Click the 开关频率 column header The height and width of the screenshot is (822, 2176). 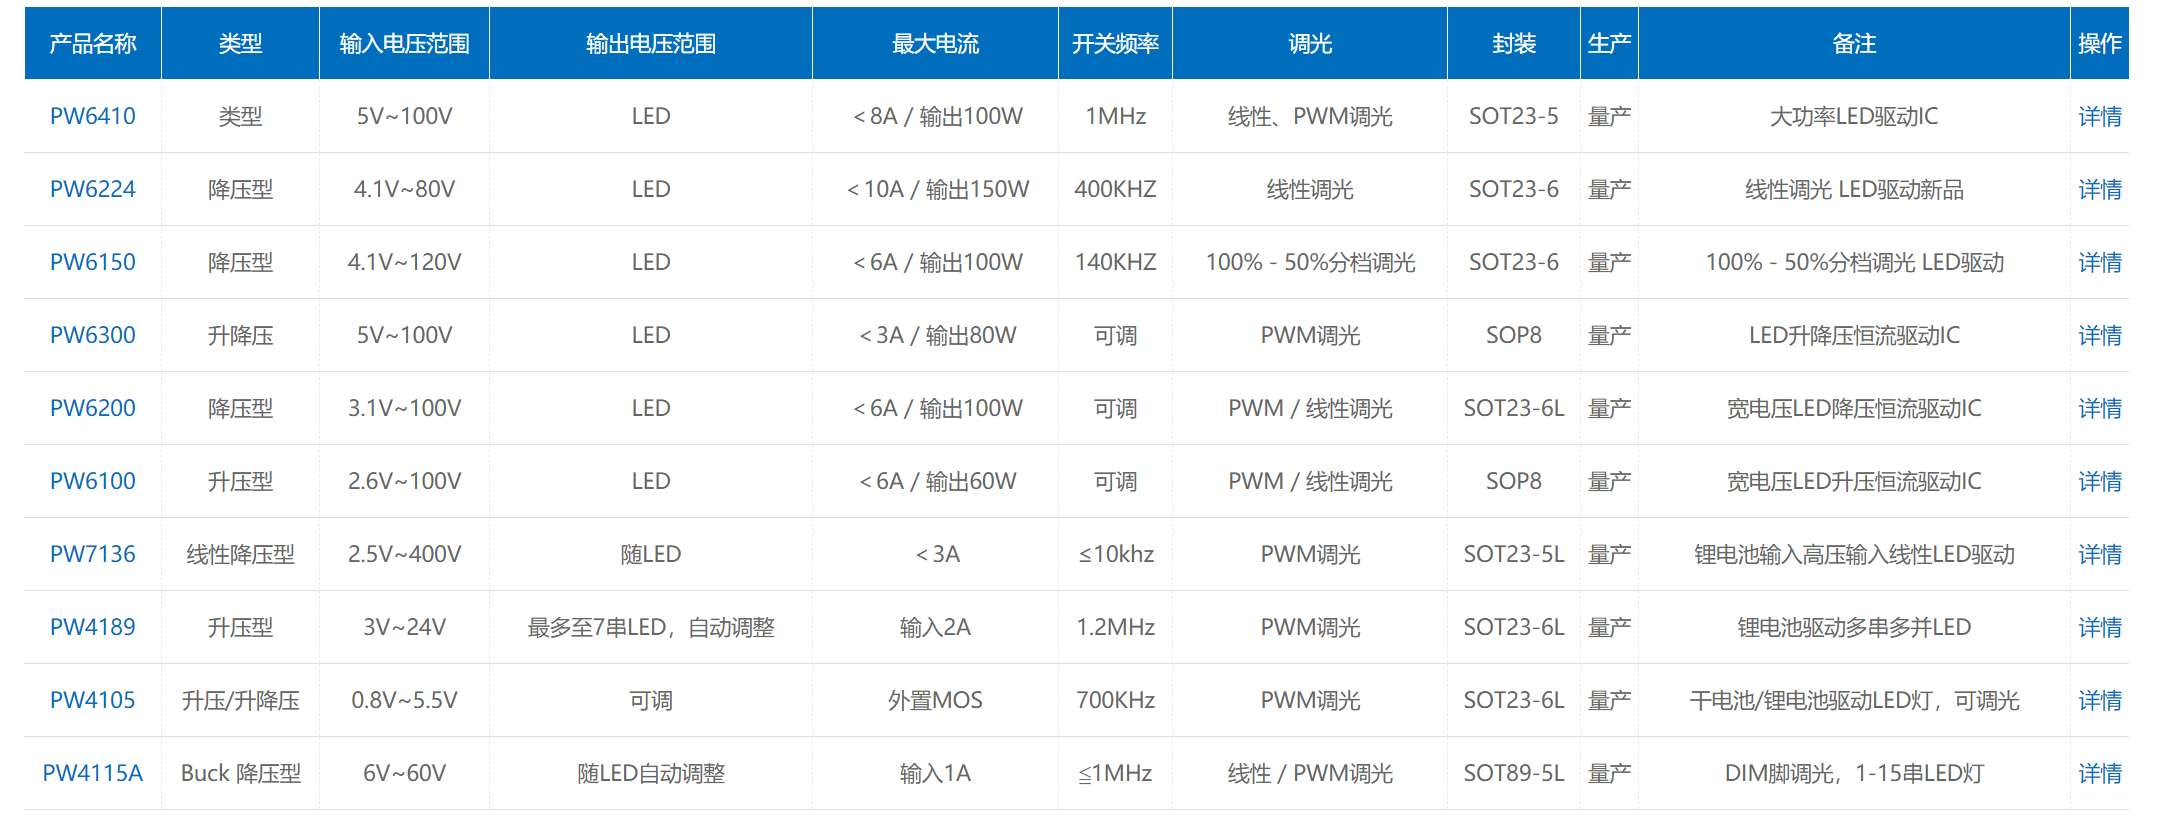pyautogui.click(x=1115, y=43)
